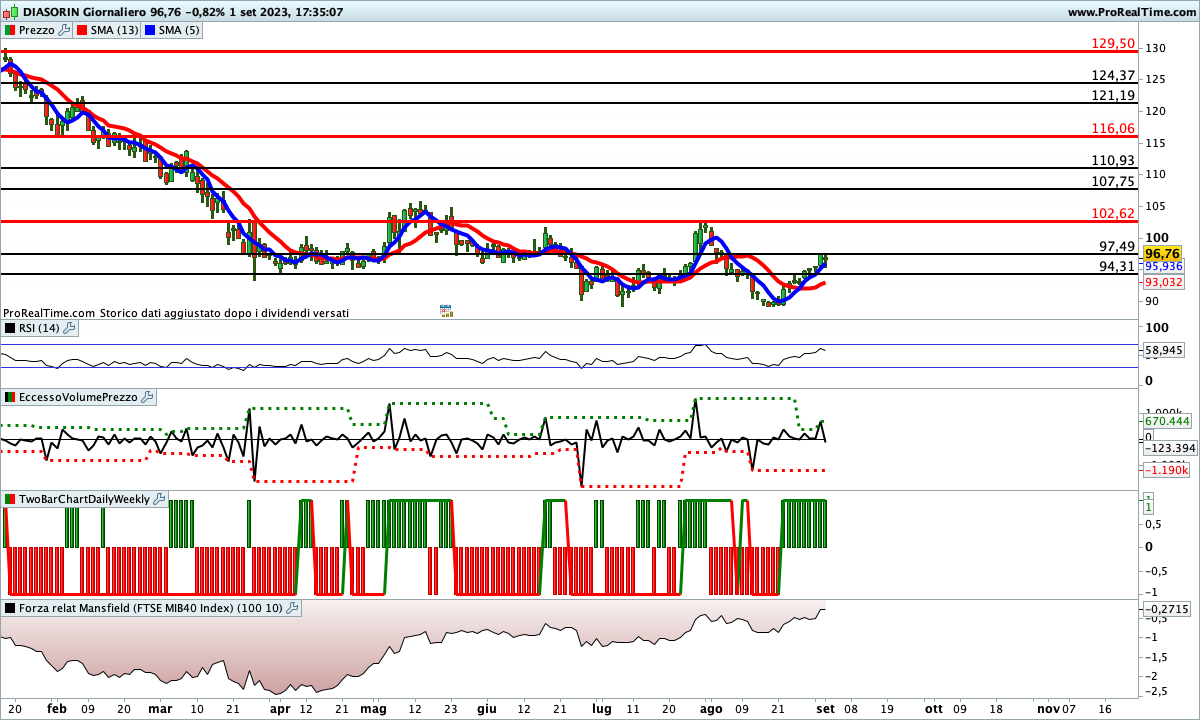Click the Storico dati aggiustato dividendi note
The height and width of the screenshot is (720, 1200).
[x=224, y=313]
